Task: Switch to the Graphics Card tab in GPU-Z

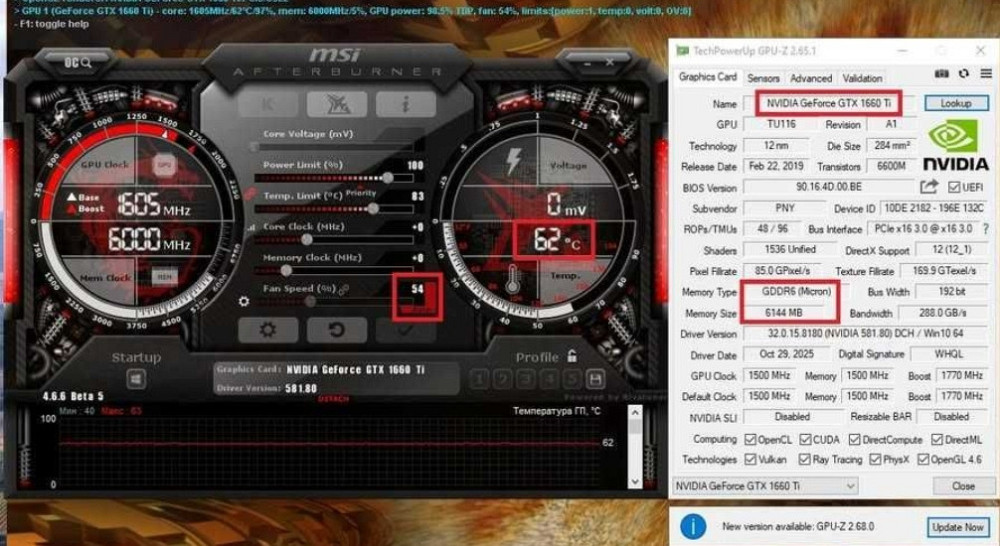Action: [707, 77]
